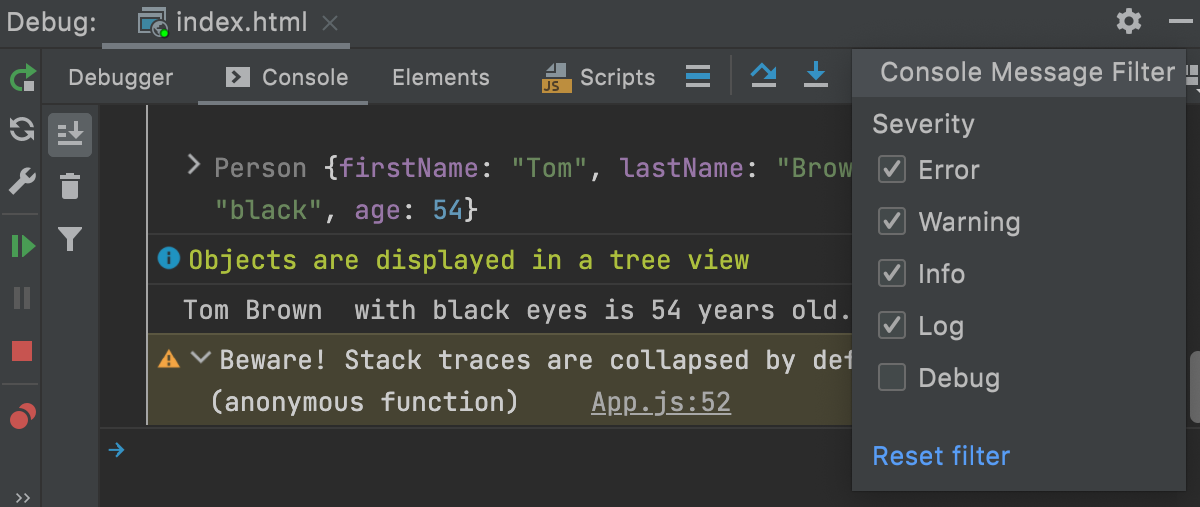The height and width of the screenshot is (507, 1200).
Task: Toggle scroll to end icon
Action: click(70, 133)
